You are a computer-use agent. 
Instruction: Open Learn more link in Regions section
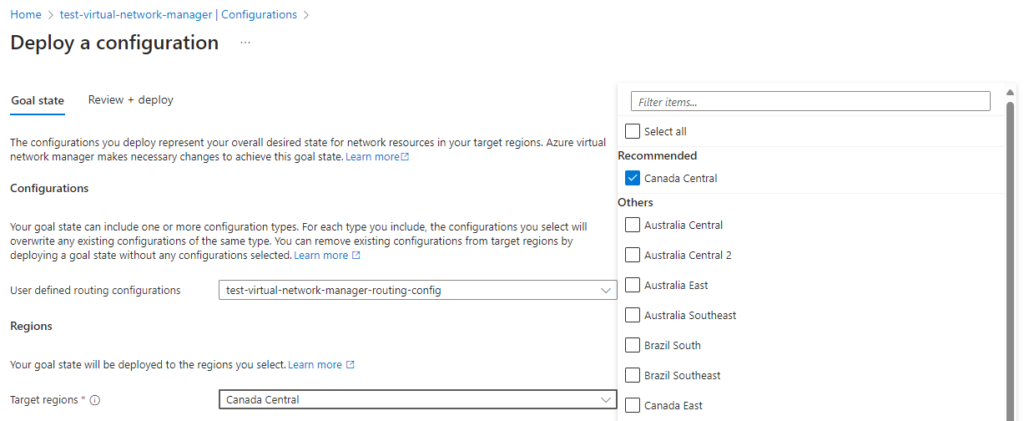[321, 364]
